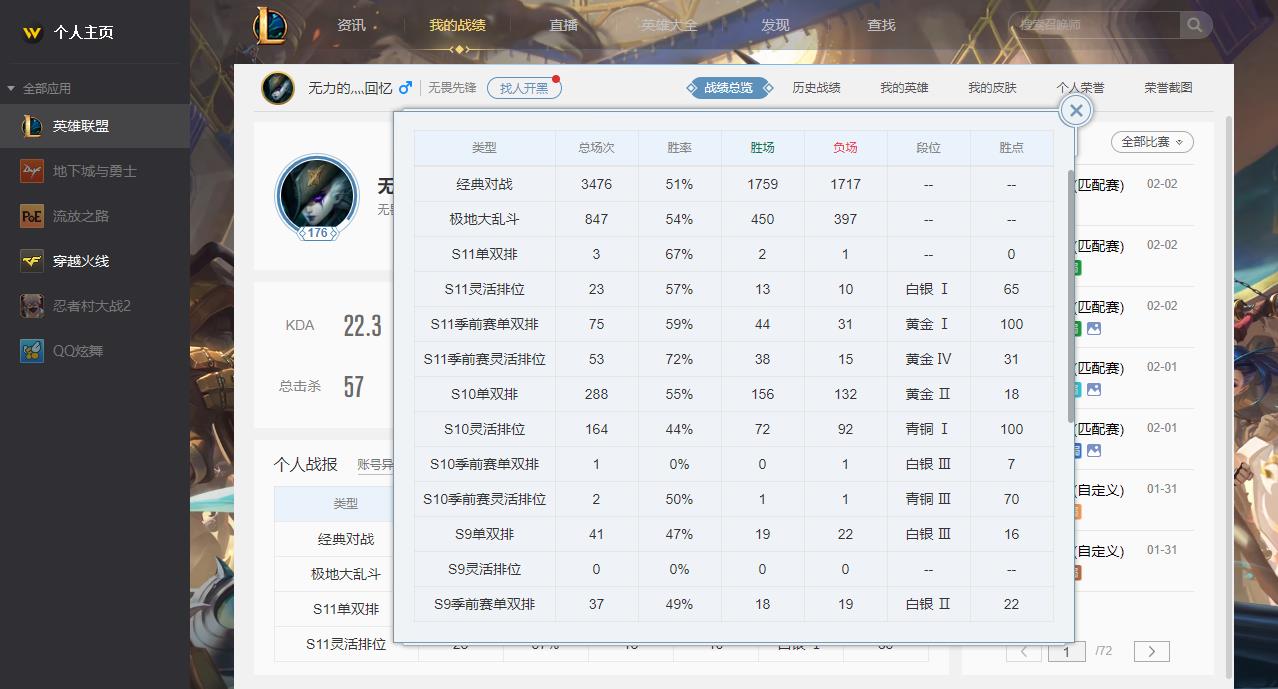The width and height of the screenshot is (1278, 689).
Task: Go to 资讯 tab
Action: [351, 25]
